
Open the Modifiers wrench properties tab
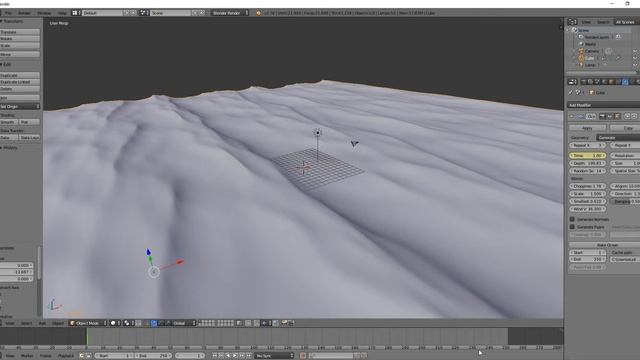pyautogui.click(x=625, y=82)
